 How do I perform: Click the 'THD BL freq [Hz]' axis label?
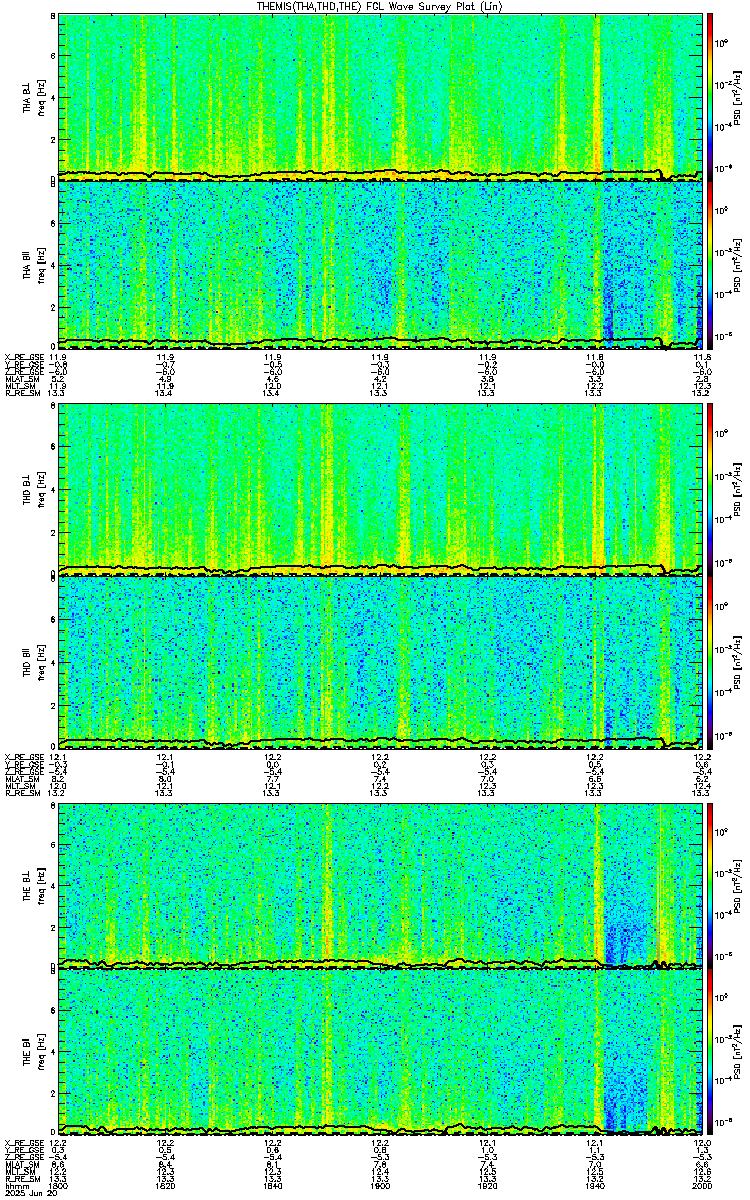[x=33, y=490]
